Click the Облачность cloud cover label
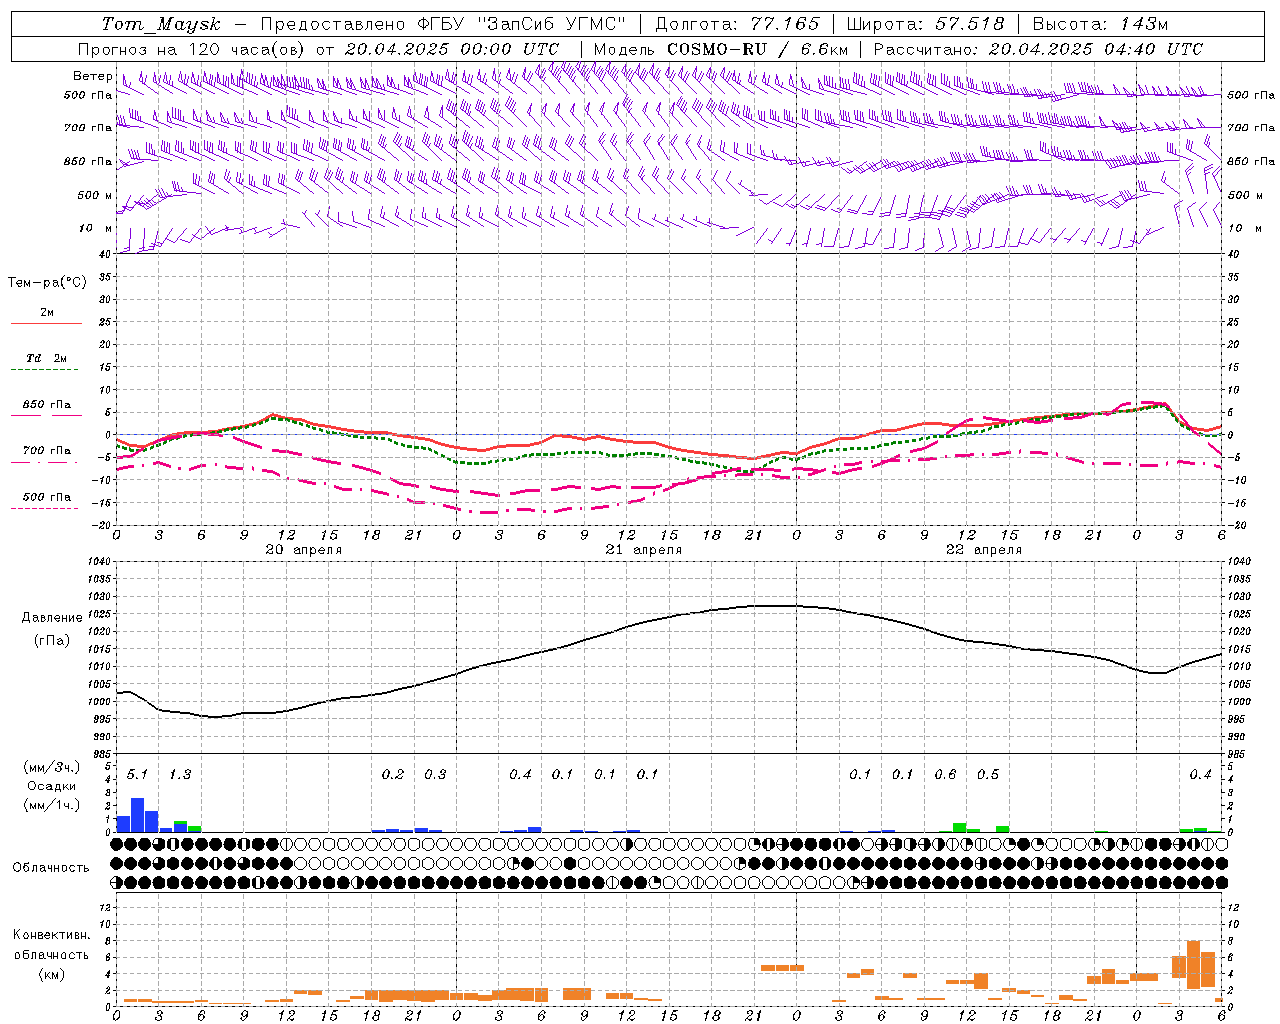The width and height of the screenshot is (1280, 1024). [x=51, y=867]
